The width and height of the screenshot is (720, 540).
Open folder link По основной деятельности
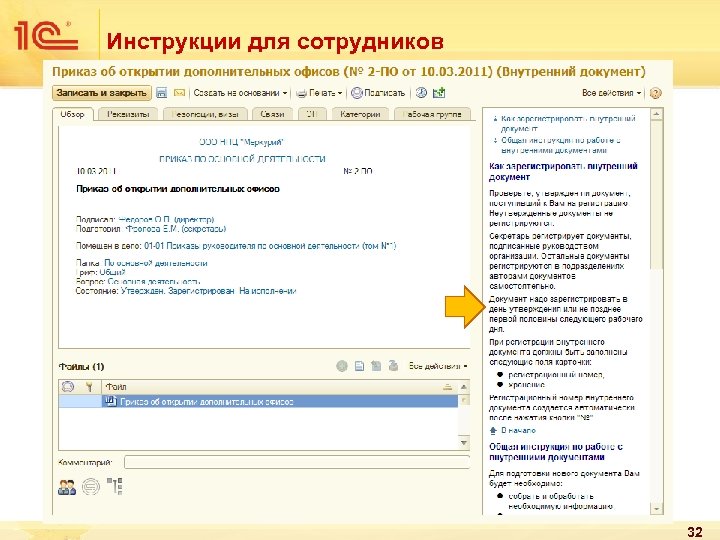tap(156, 263)
